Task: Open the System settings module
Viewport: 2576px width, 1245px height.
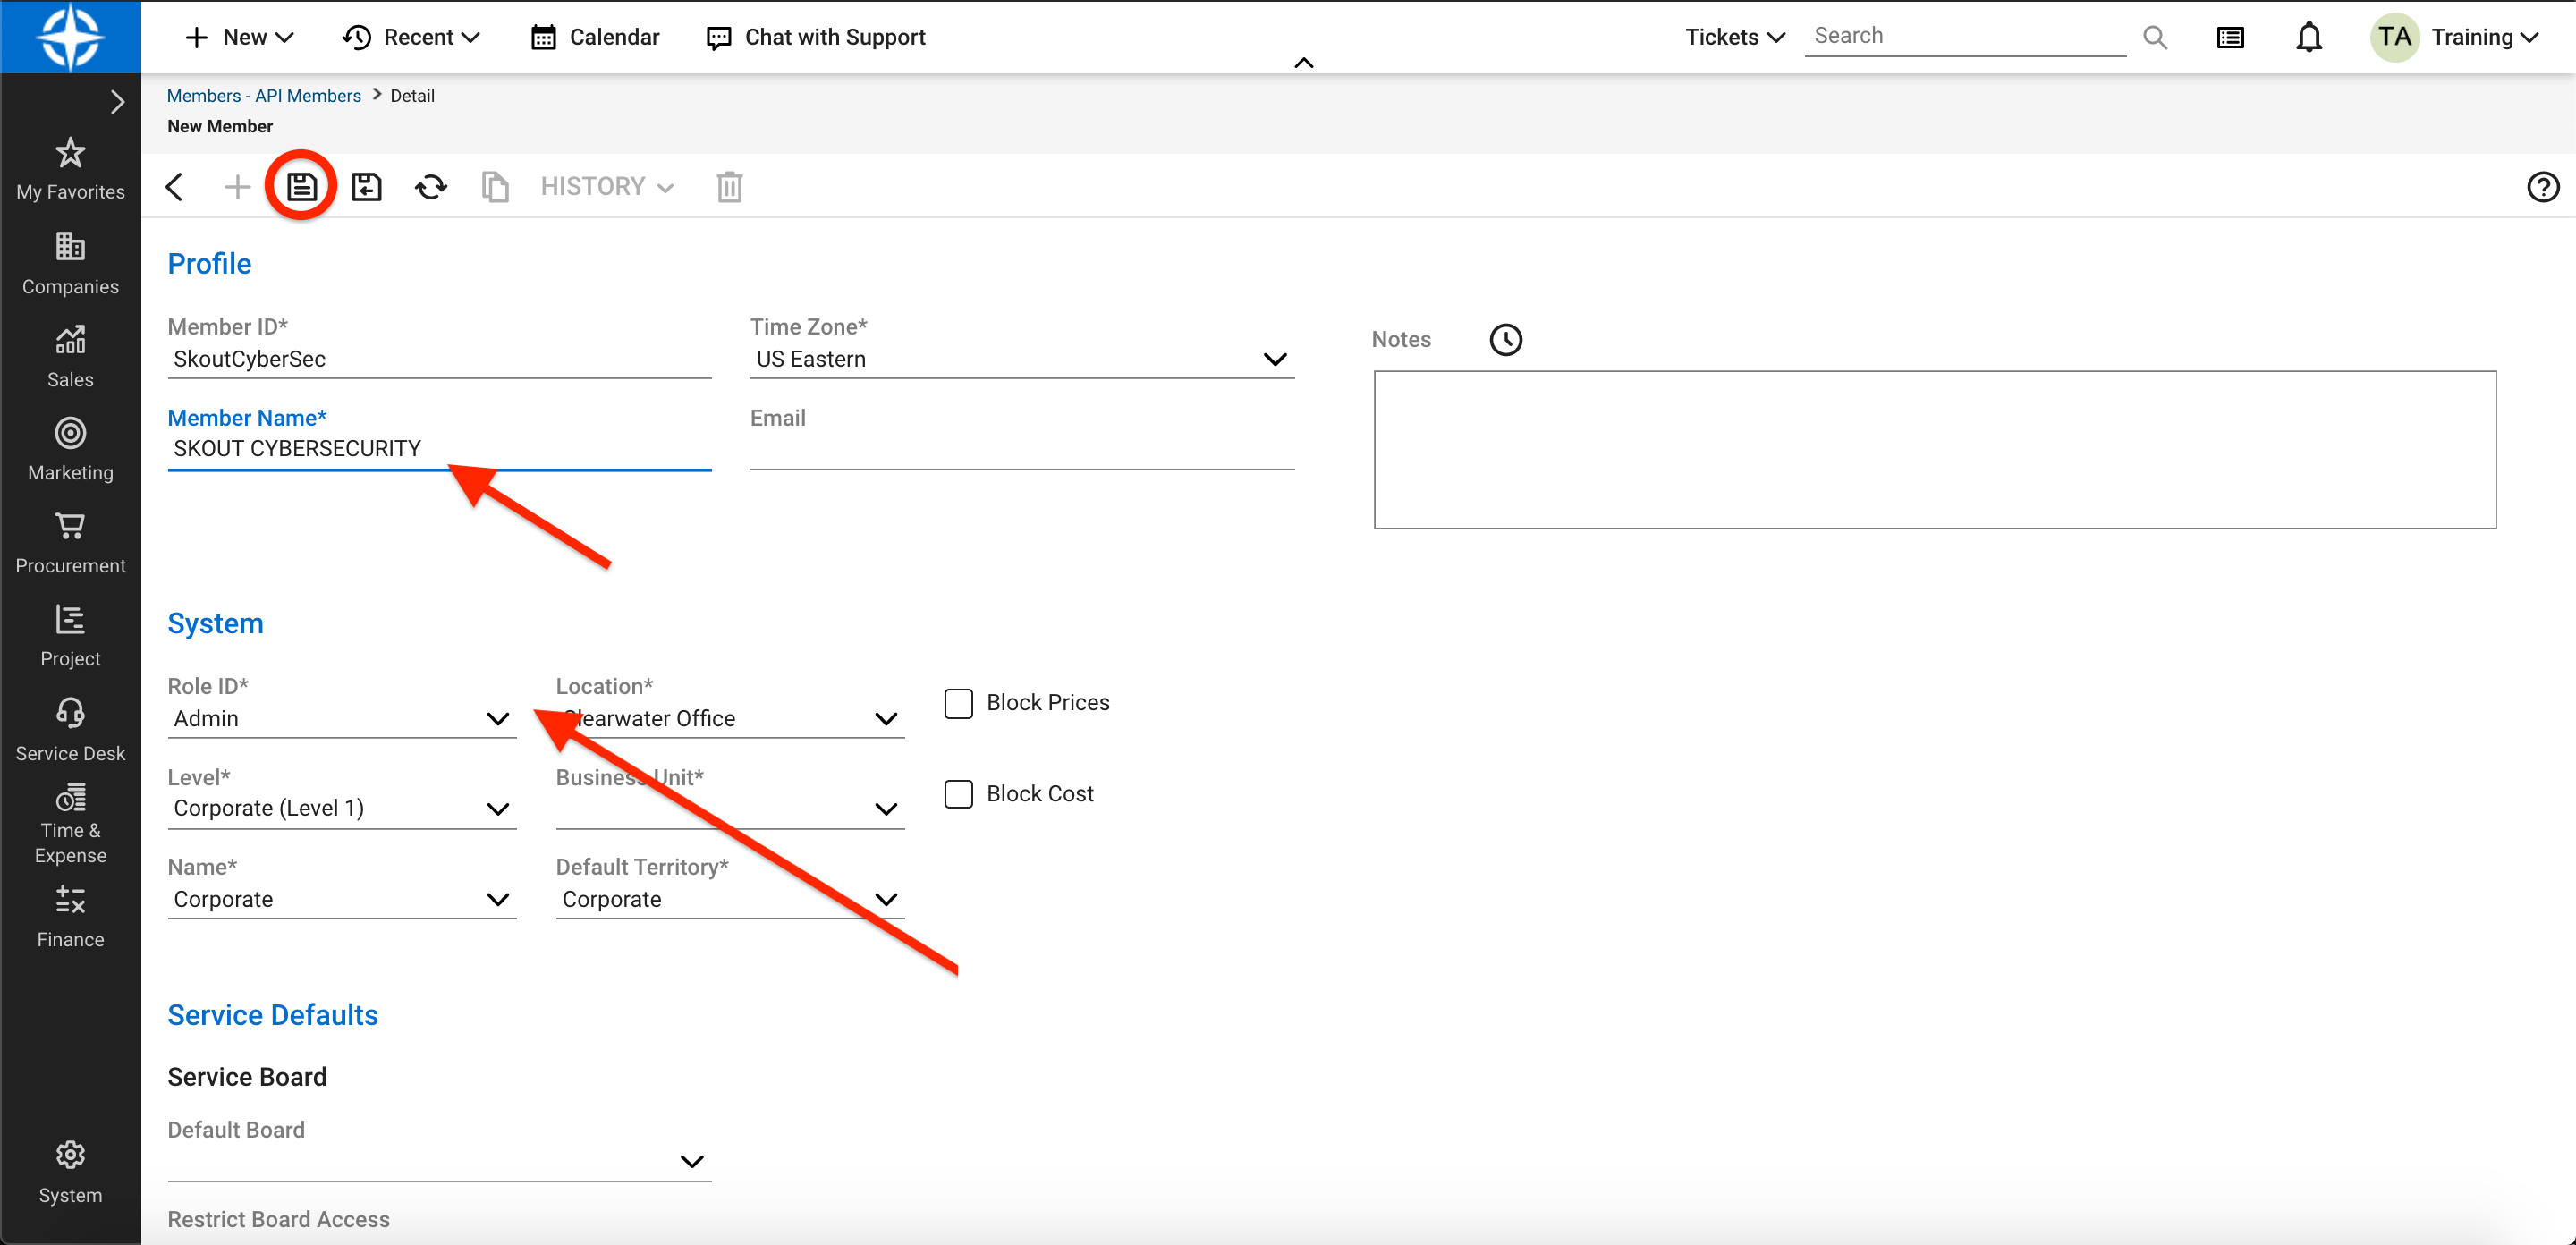Action: pos(70,1173)
